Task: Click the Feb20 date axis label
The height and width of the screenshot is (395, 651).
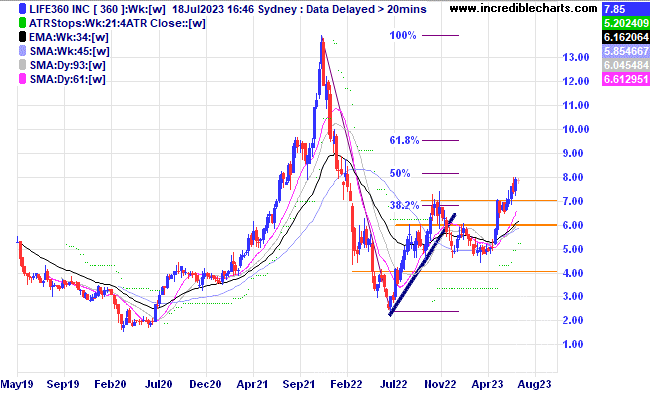Action: pos(110,384)
